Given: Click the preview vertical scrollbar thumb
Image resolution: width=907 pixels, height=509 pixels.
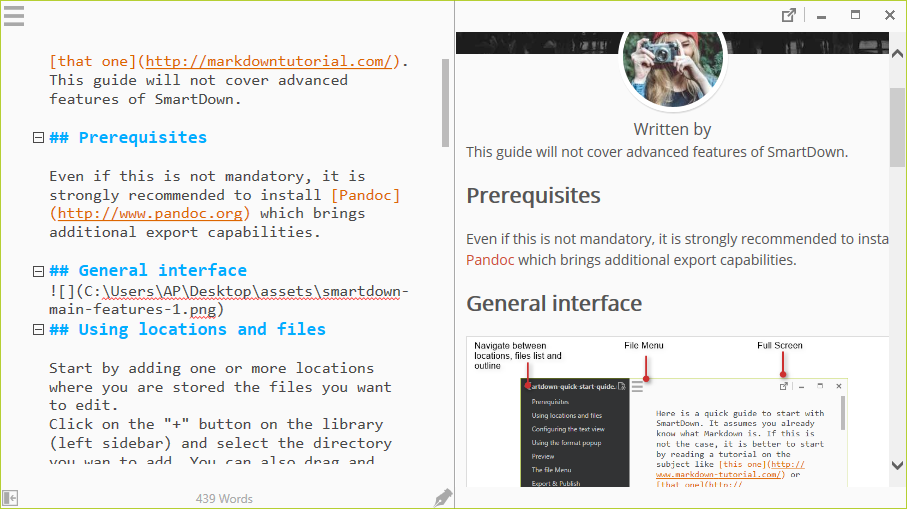Looking at the screenshot, I should pos(897,128).
